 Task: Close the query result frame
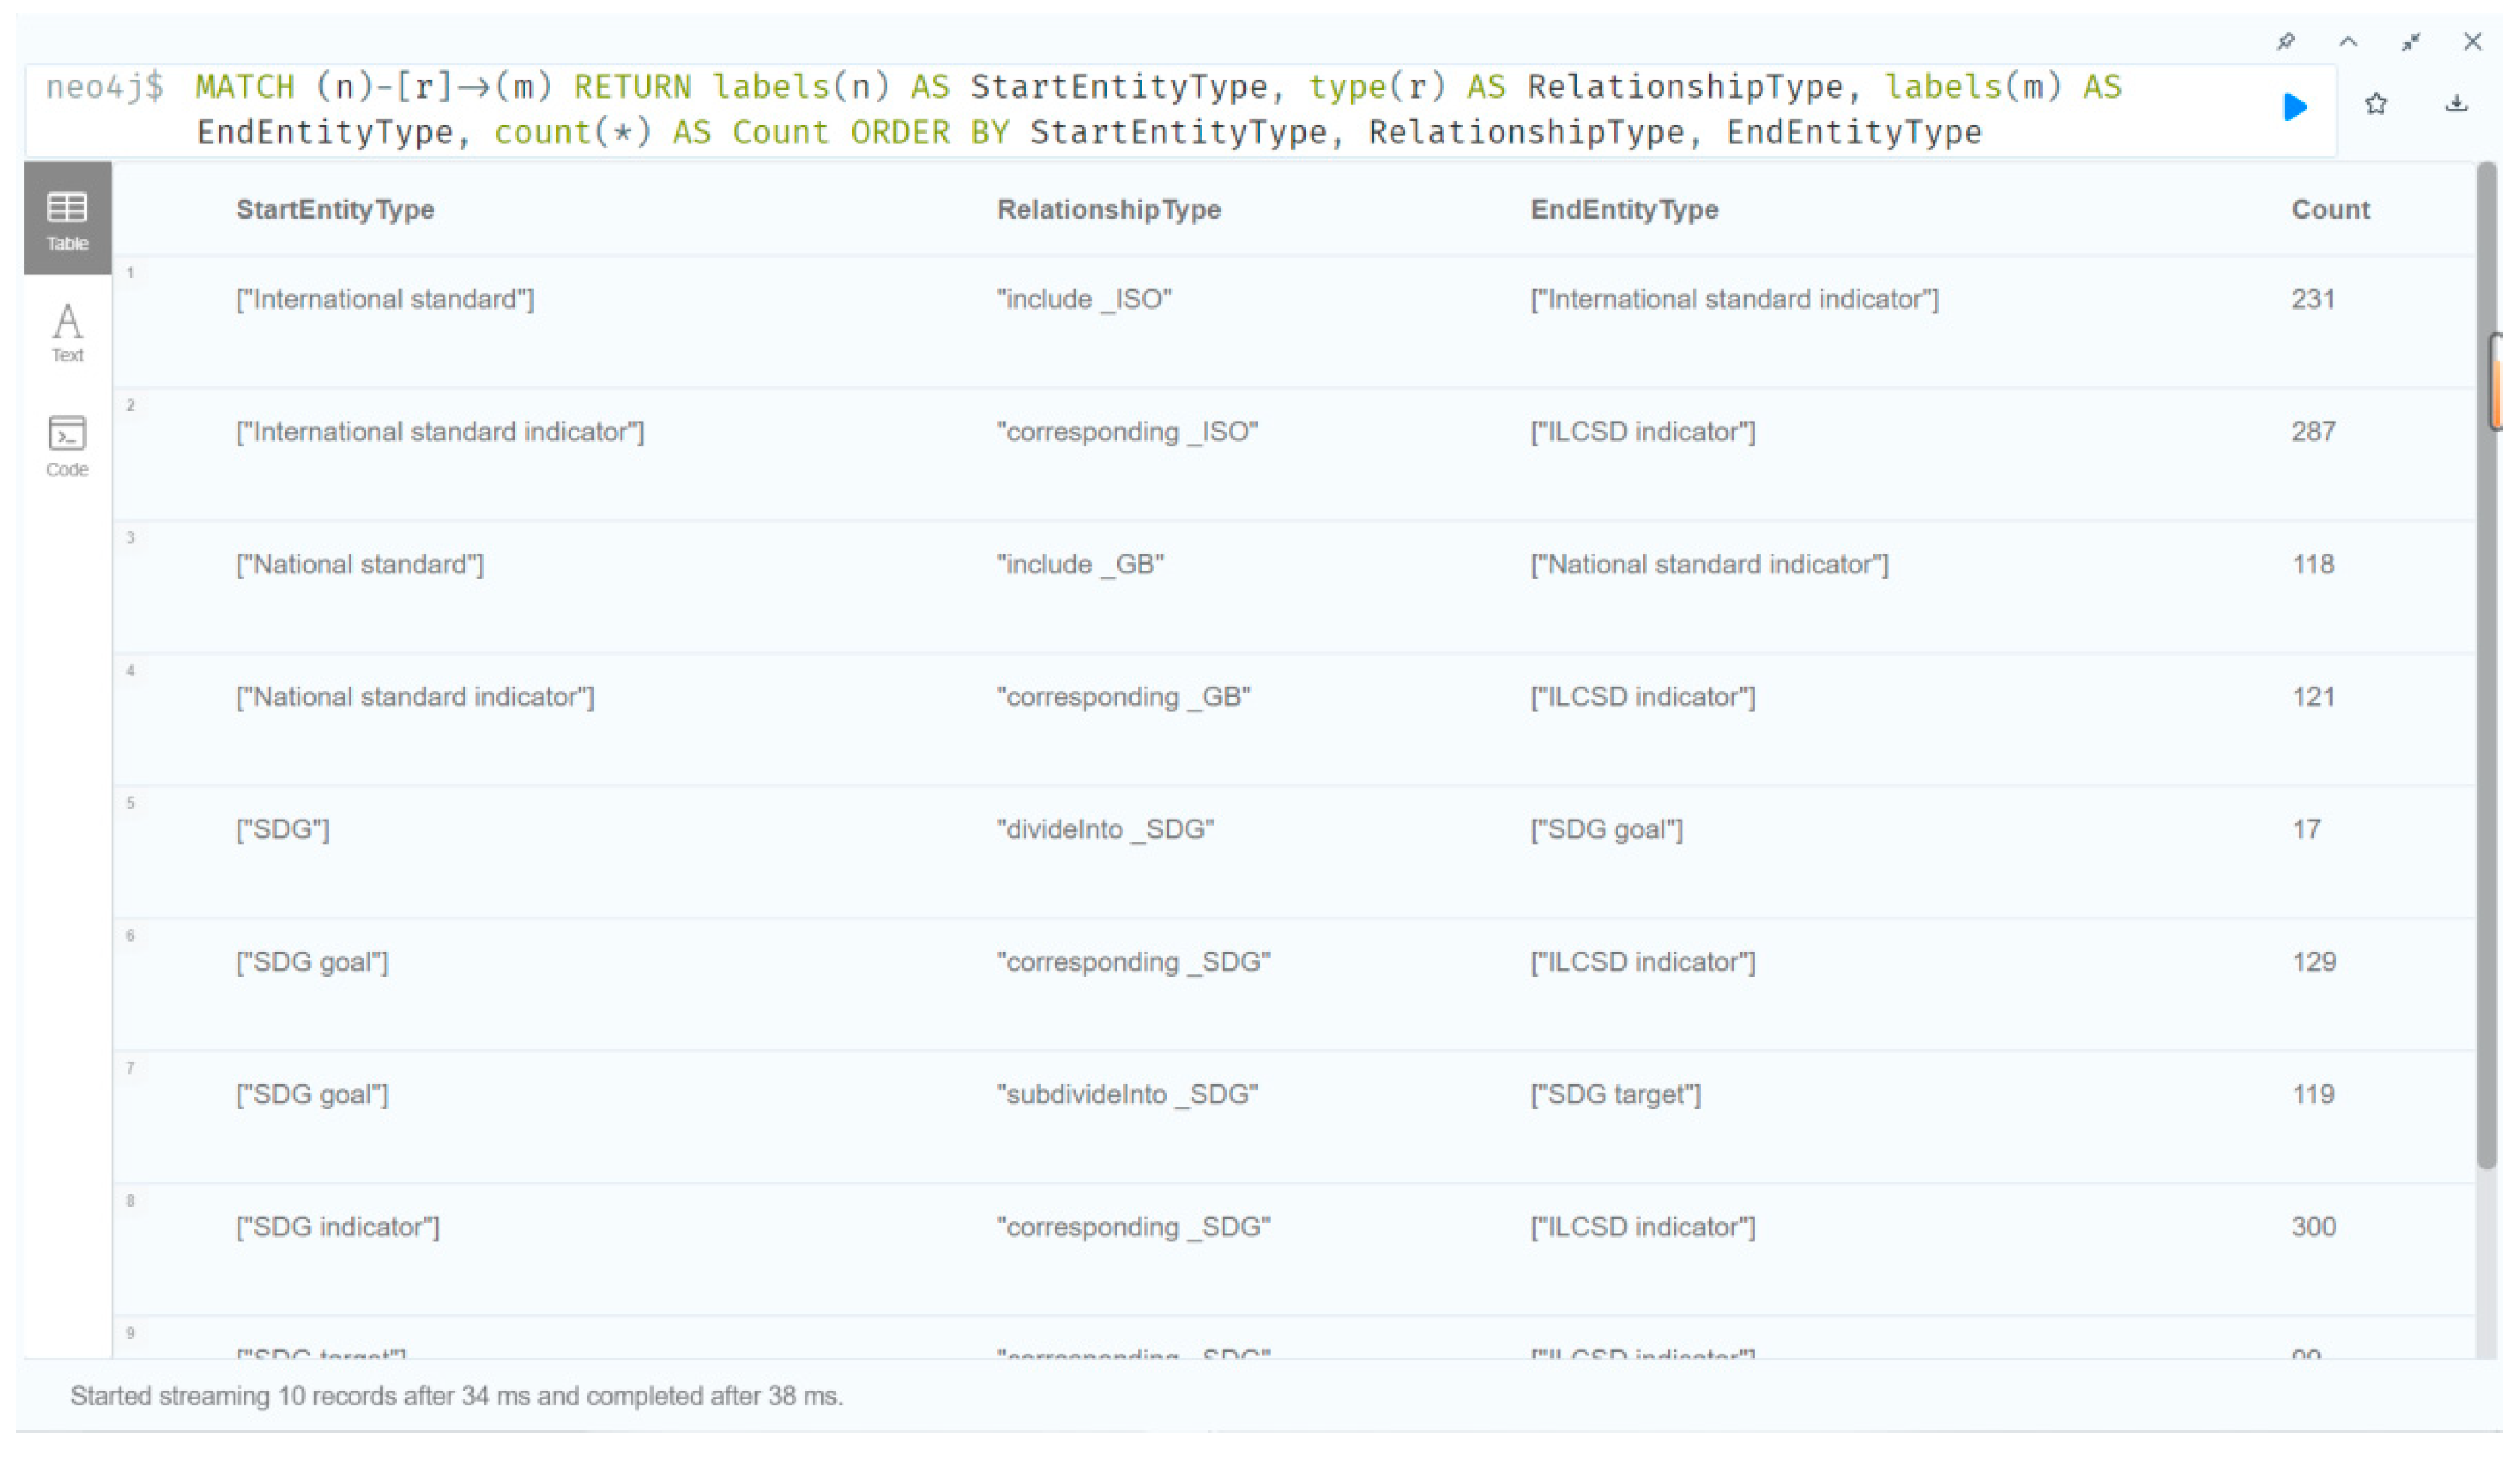click(2472, 42)
